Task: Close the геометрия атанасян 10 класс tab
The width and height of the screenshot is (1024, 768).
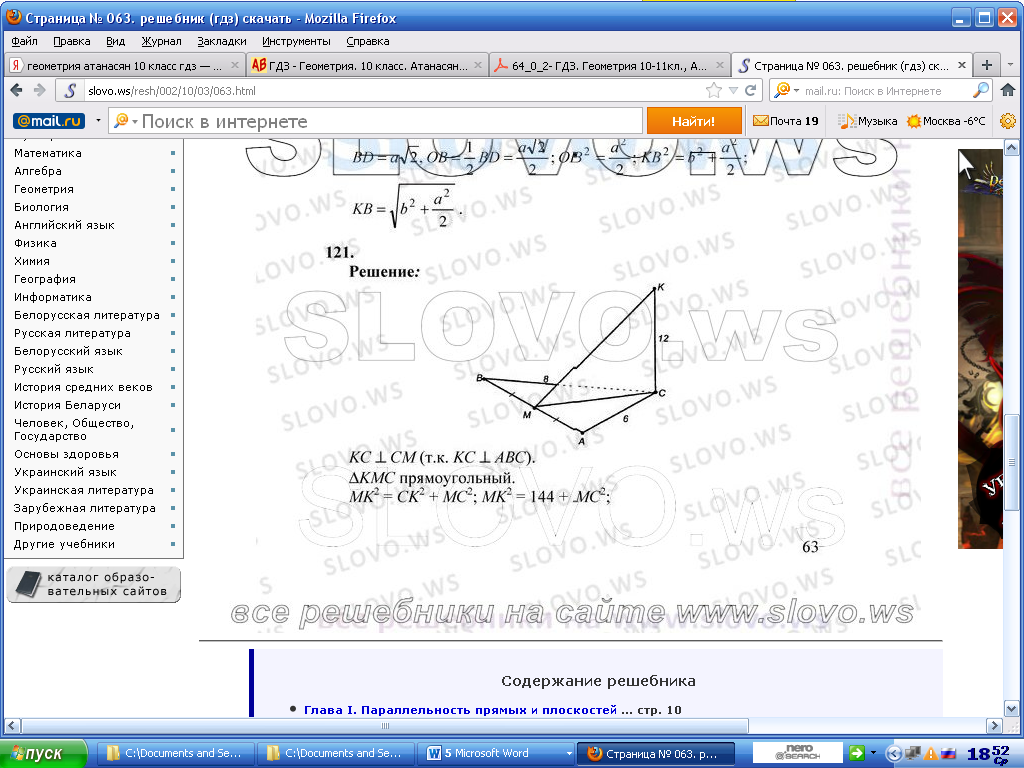Action: pyautogui.click(x=235, y=65)
